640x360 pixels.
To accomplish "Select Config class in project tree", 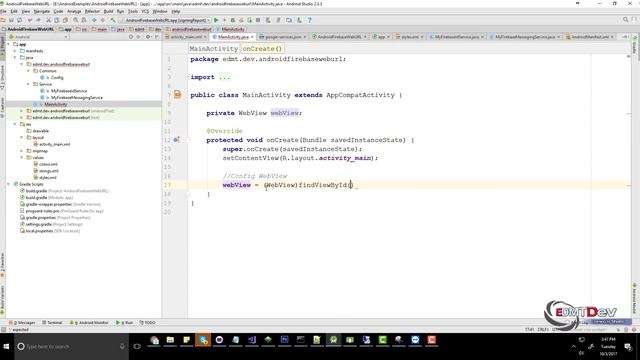I will click(x=52, y=78).
